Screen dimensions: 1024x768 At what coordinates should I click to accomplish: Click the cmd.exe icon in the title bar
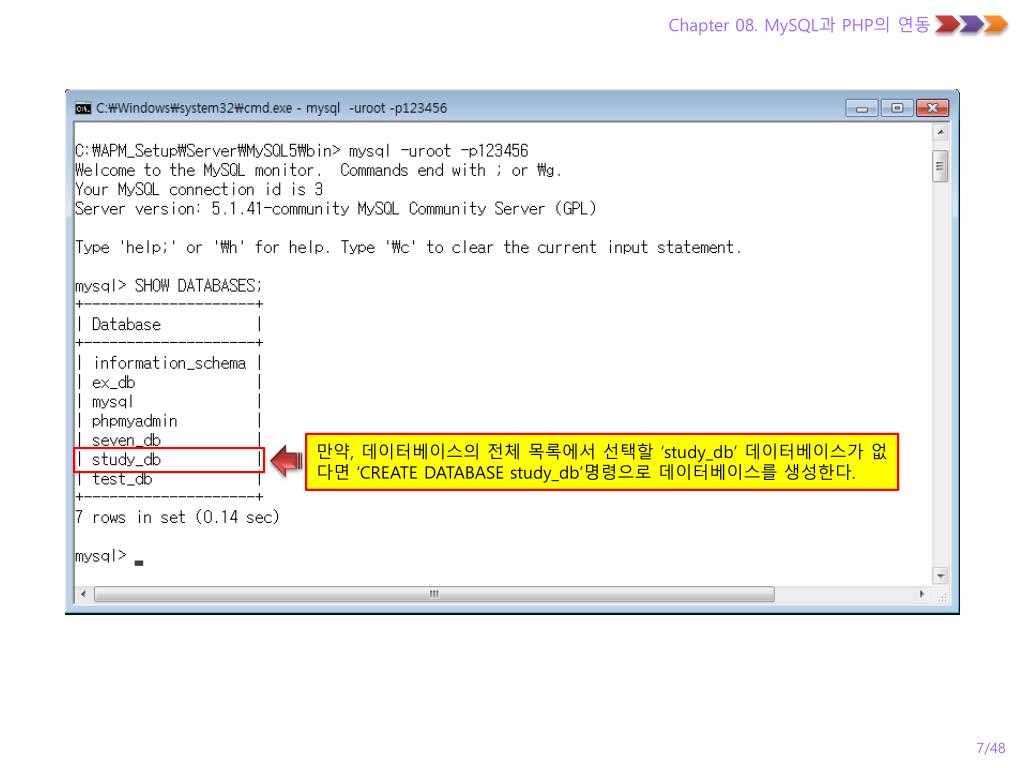tap(83, 108)
